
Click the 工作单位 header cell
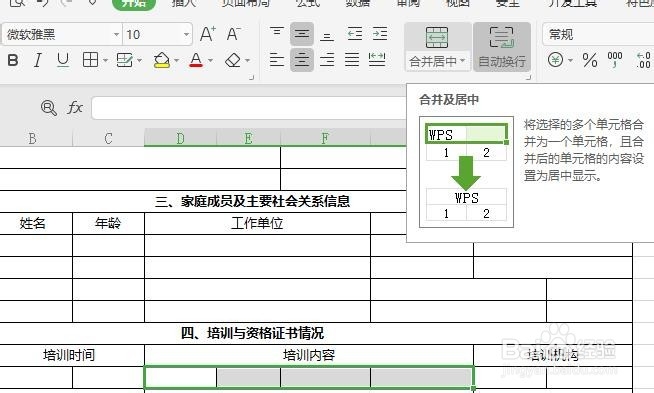pos(257,224)
